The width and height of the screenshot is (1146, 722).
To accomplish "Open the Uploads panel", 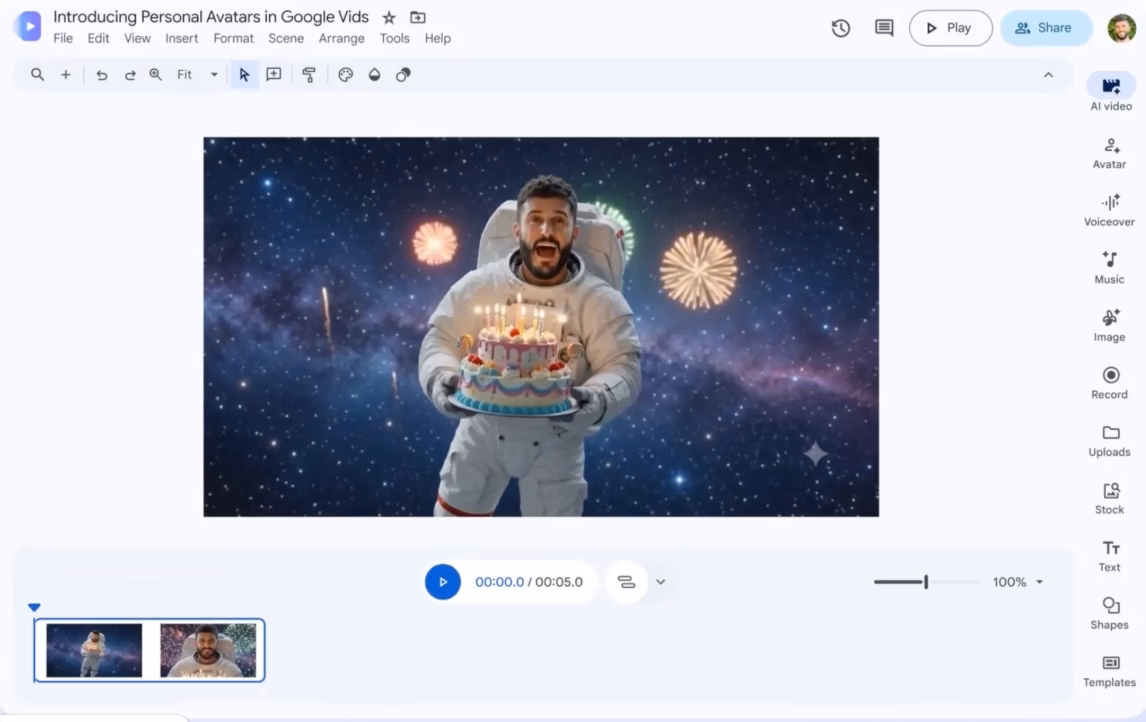I will (1109, 441).
